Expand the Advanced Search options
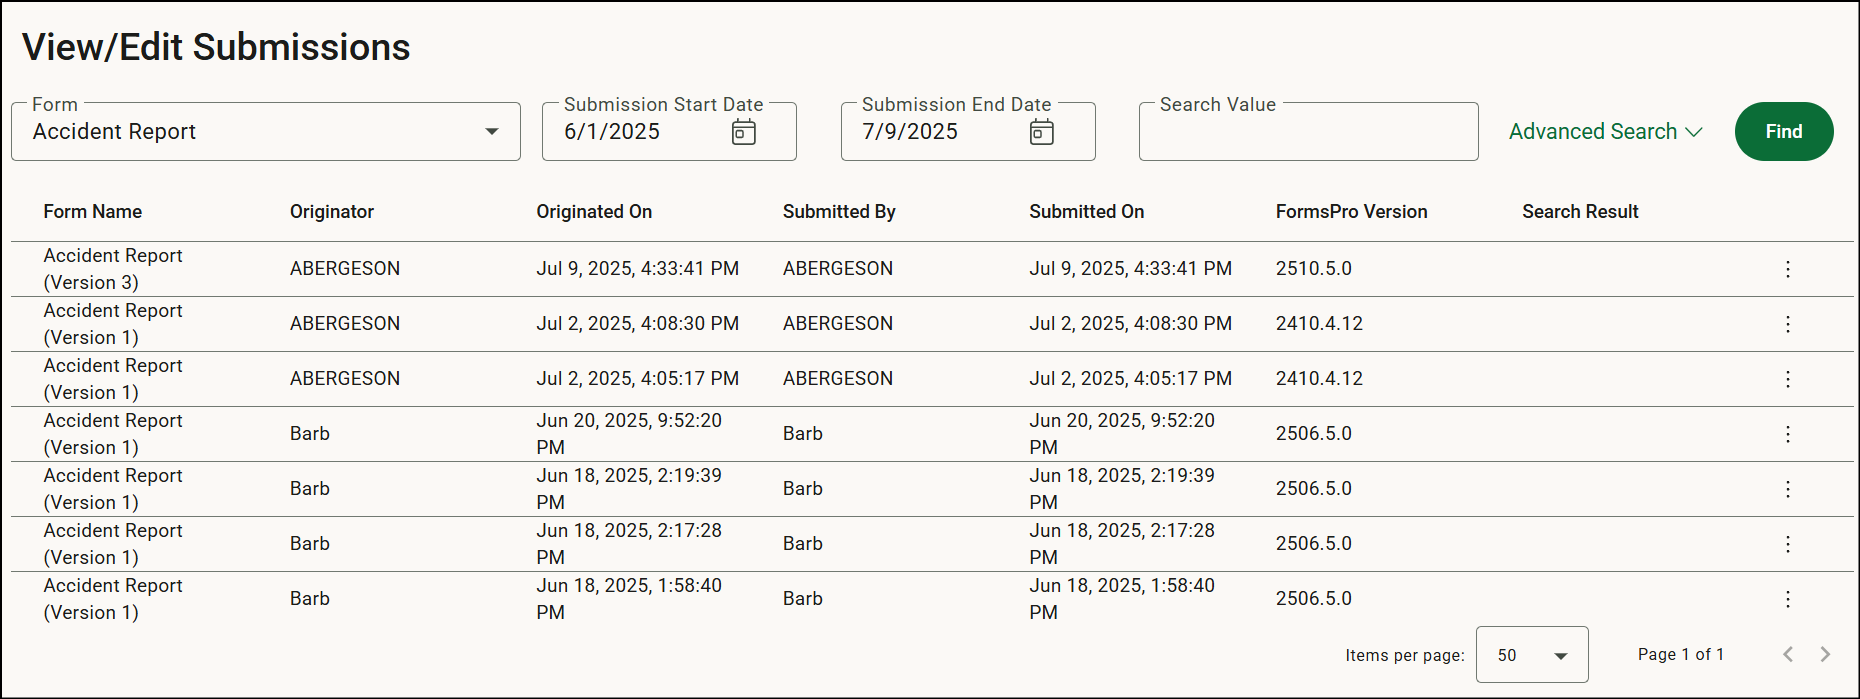The image size is (1860, 699). tap(1605, 132)
